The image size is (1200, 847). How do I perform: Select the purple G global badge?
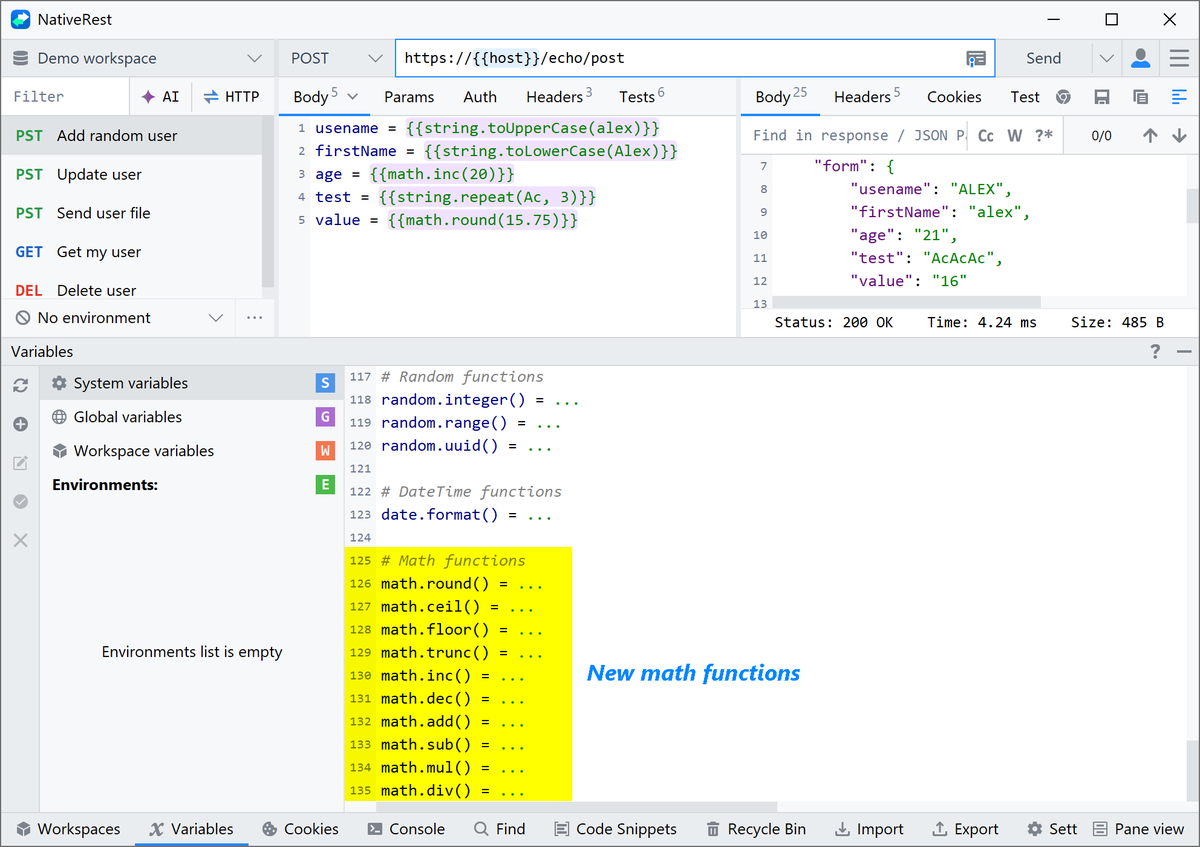pos(325,417)
